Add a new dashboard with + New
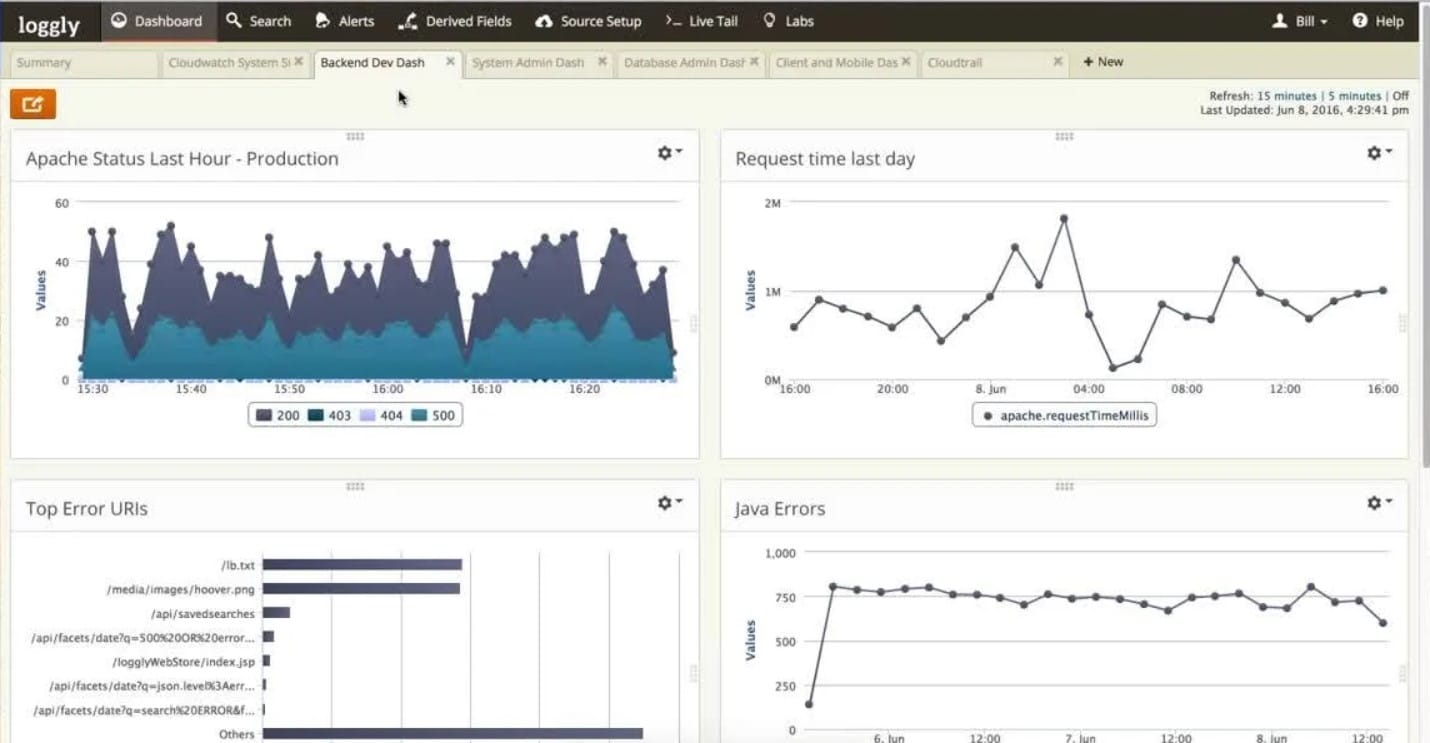The image size is (1430, 743). point(1103,62)
